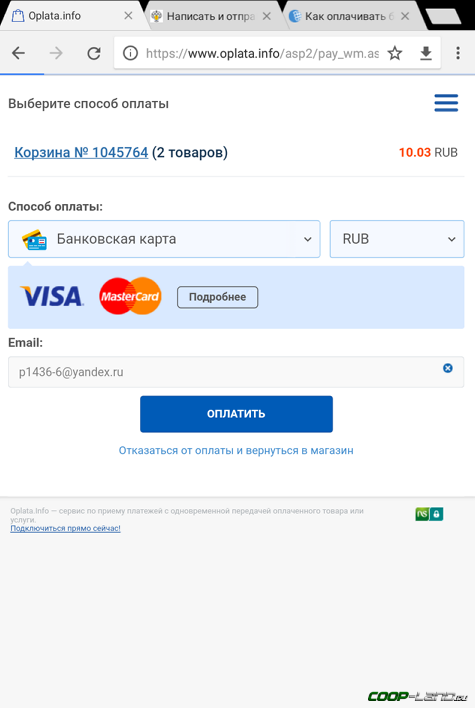Clear email field with X icon
This screenshot has width=475, height=708.
447,368
